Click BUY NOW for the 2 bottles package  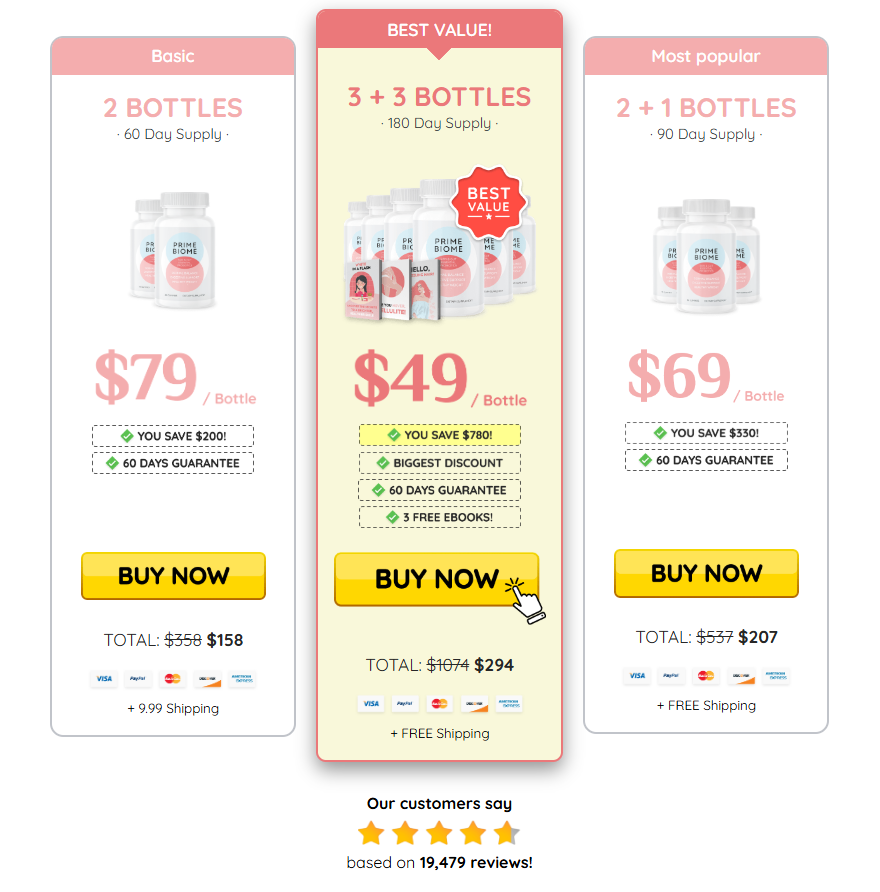tap(173, 576)
